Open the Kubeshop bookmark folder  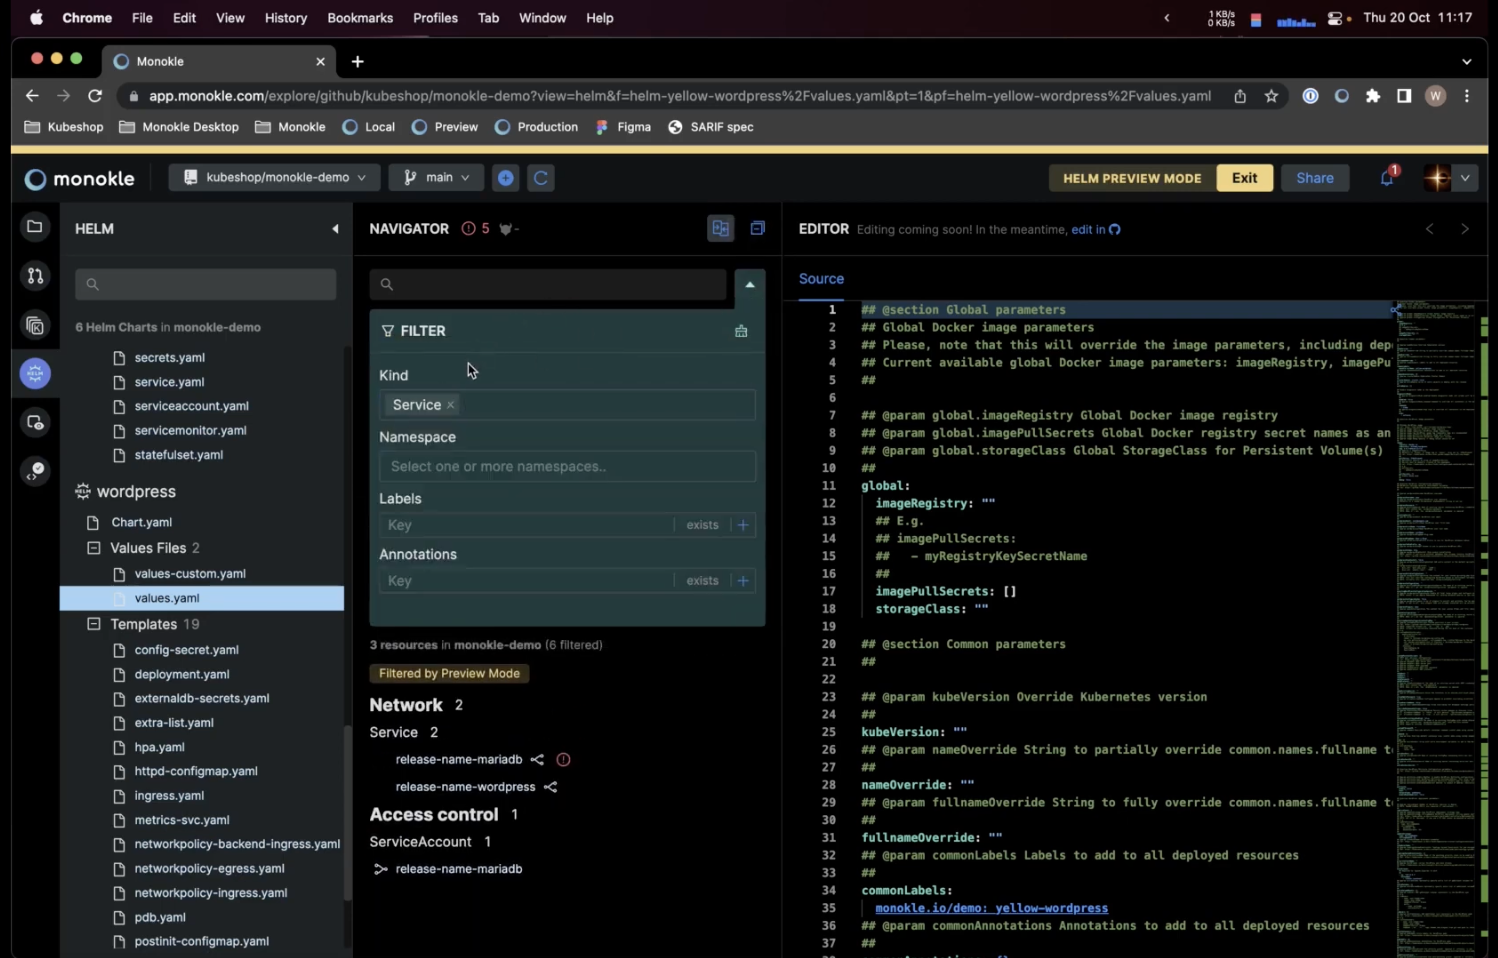(x=64, y=127)
